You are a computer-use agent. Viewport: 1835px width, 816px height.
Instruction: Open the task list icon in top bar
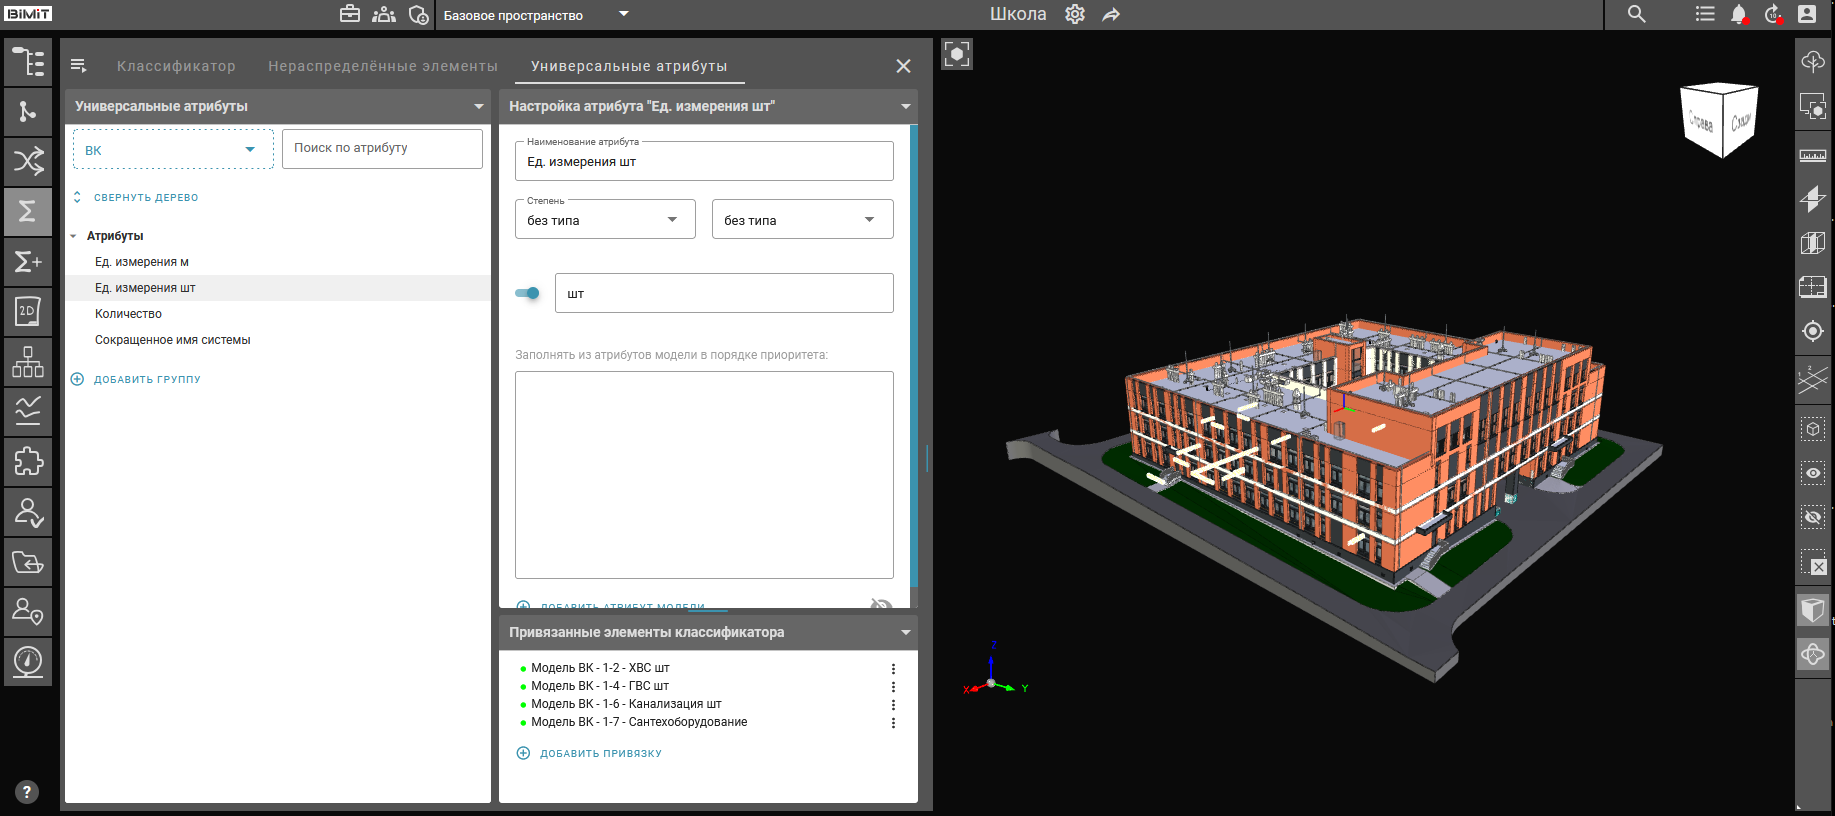pos(1705,14)
